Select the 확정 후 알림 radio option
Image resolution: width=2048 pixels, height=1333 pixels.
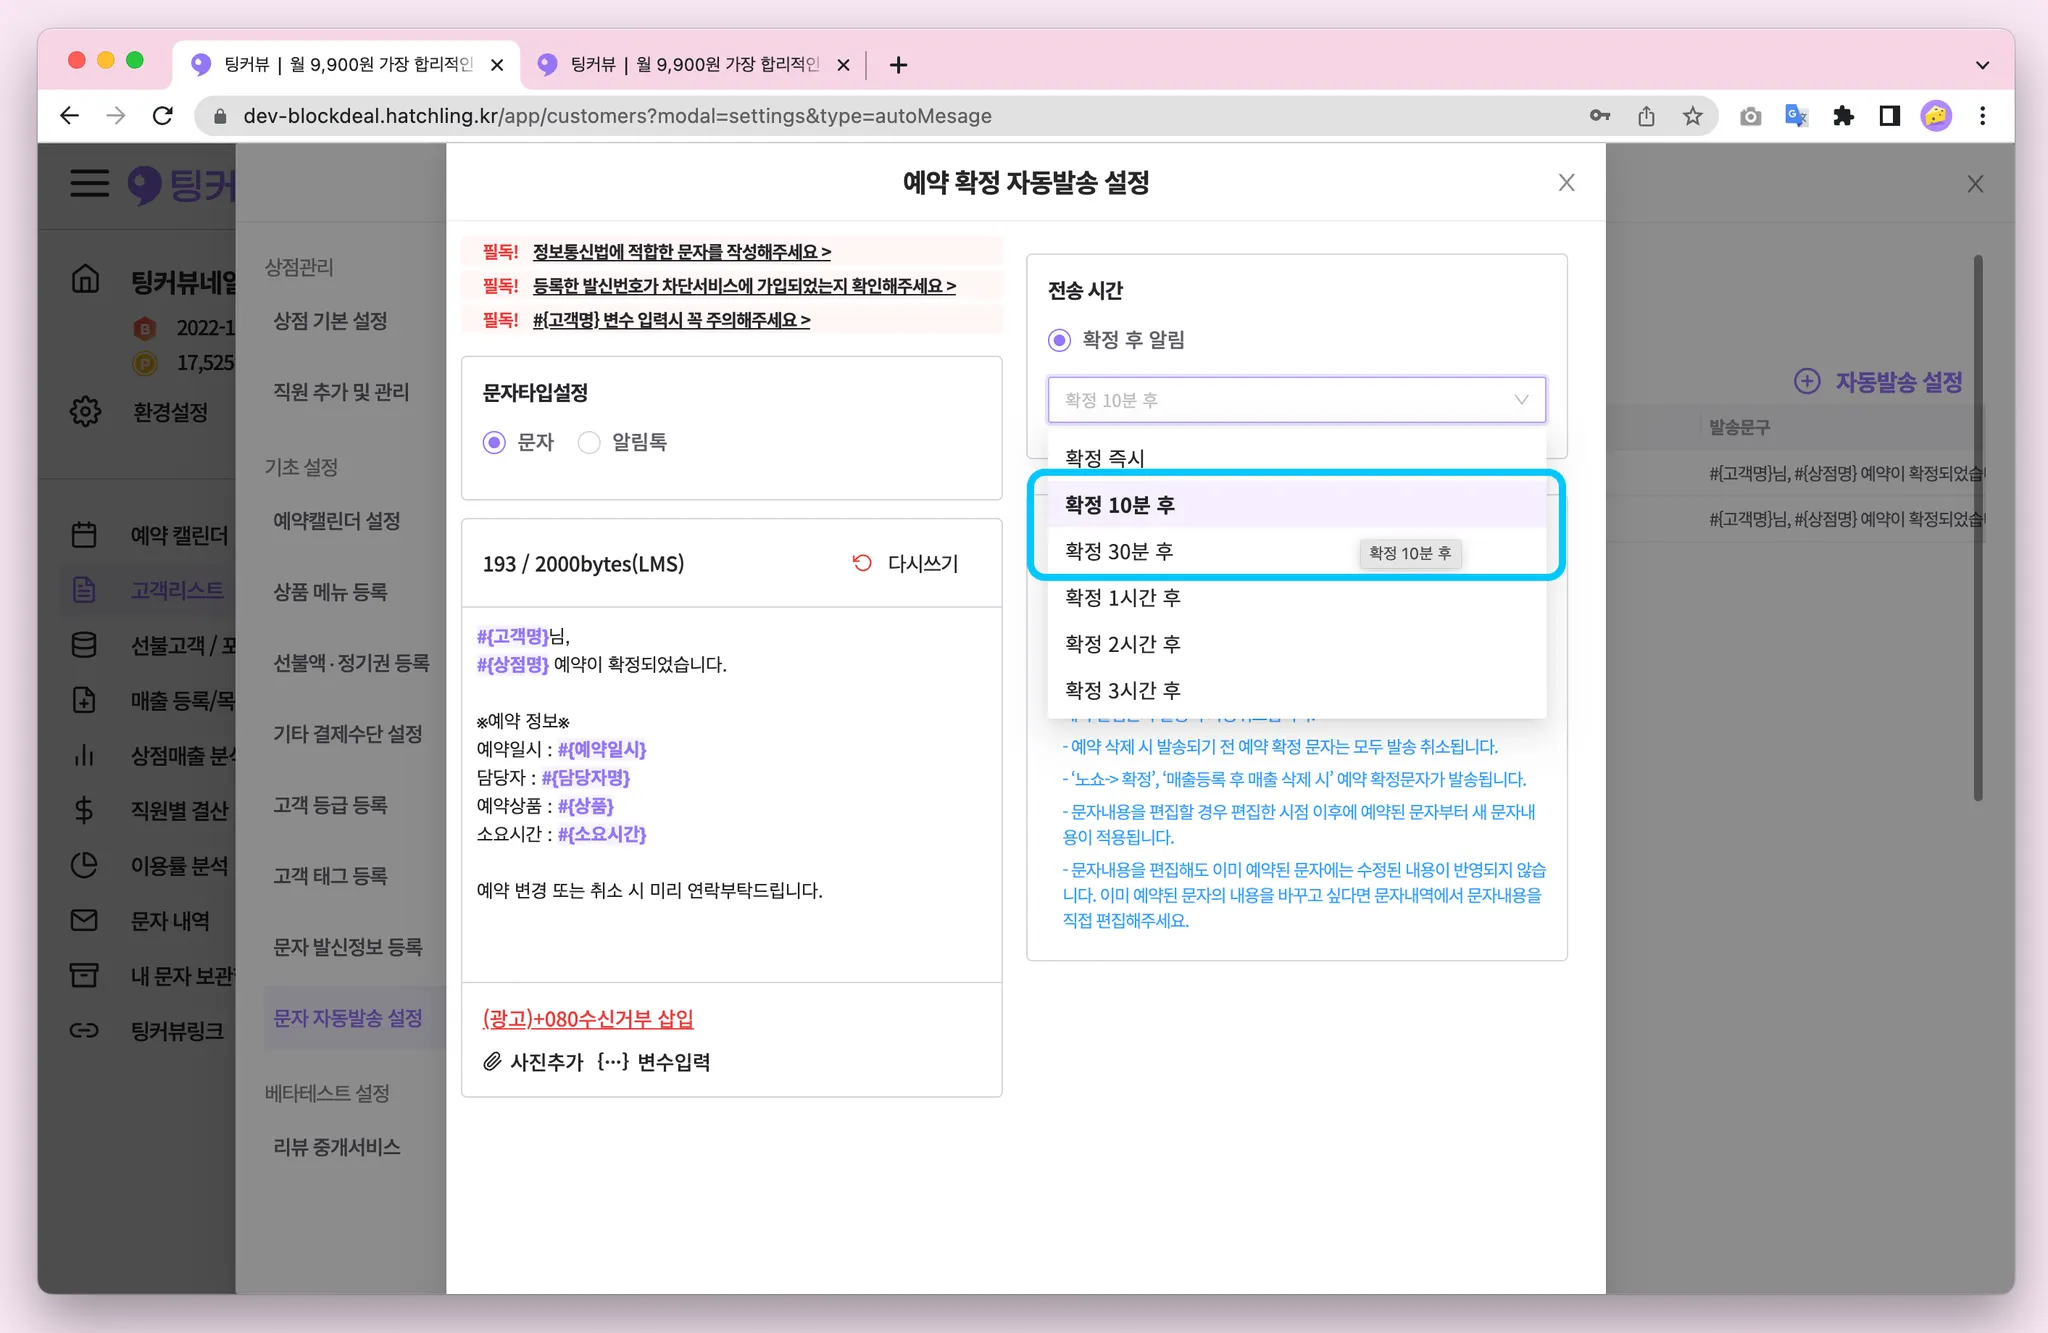1059,340
